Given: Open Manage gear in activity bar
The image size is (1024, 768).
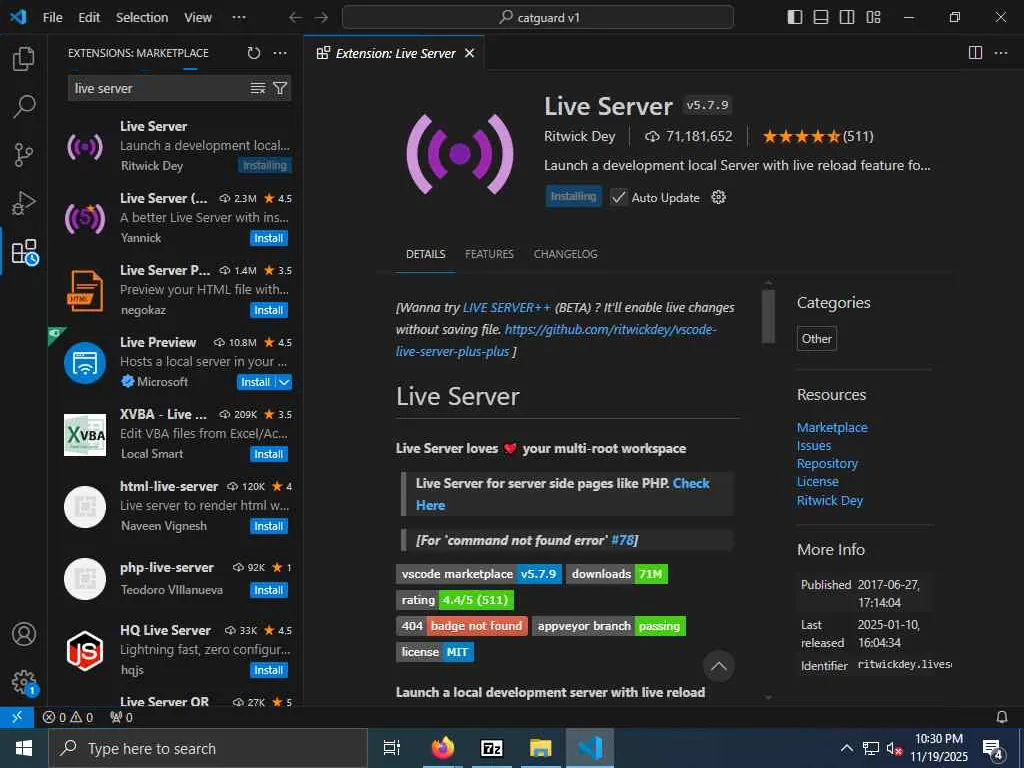Looking at the screenshot, I should point(25,682).
